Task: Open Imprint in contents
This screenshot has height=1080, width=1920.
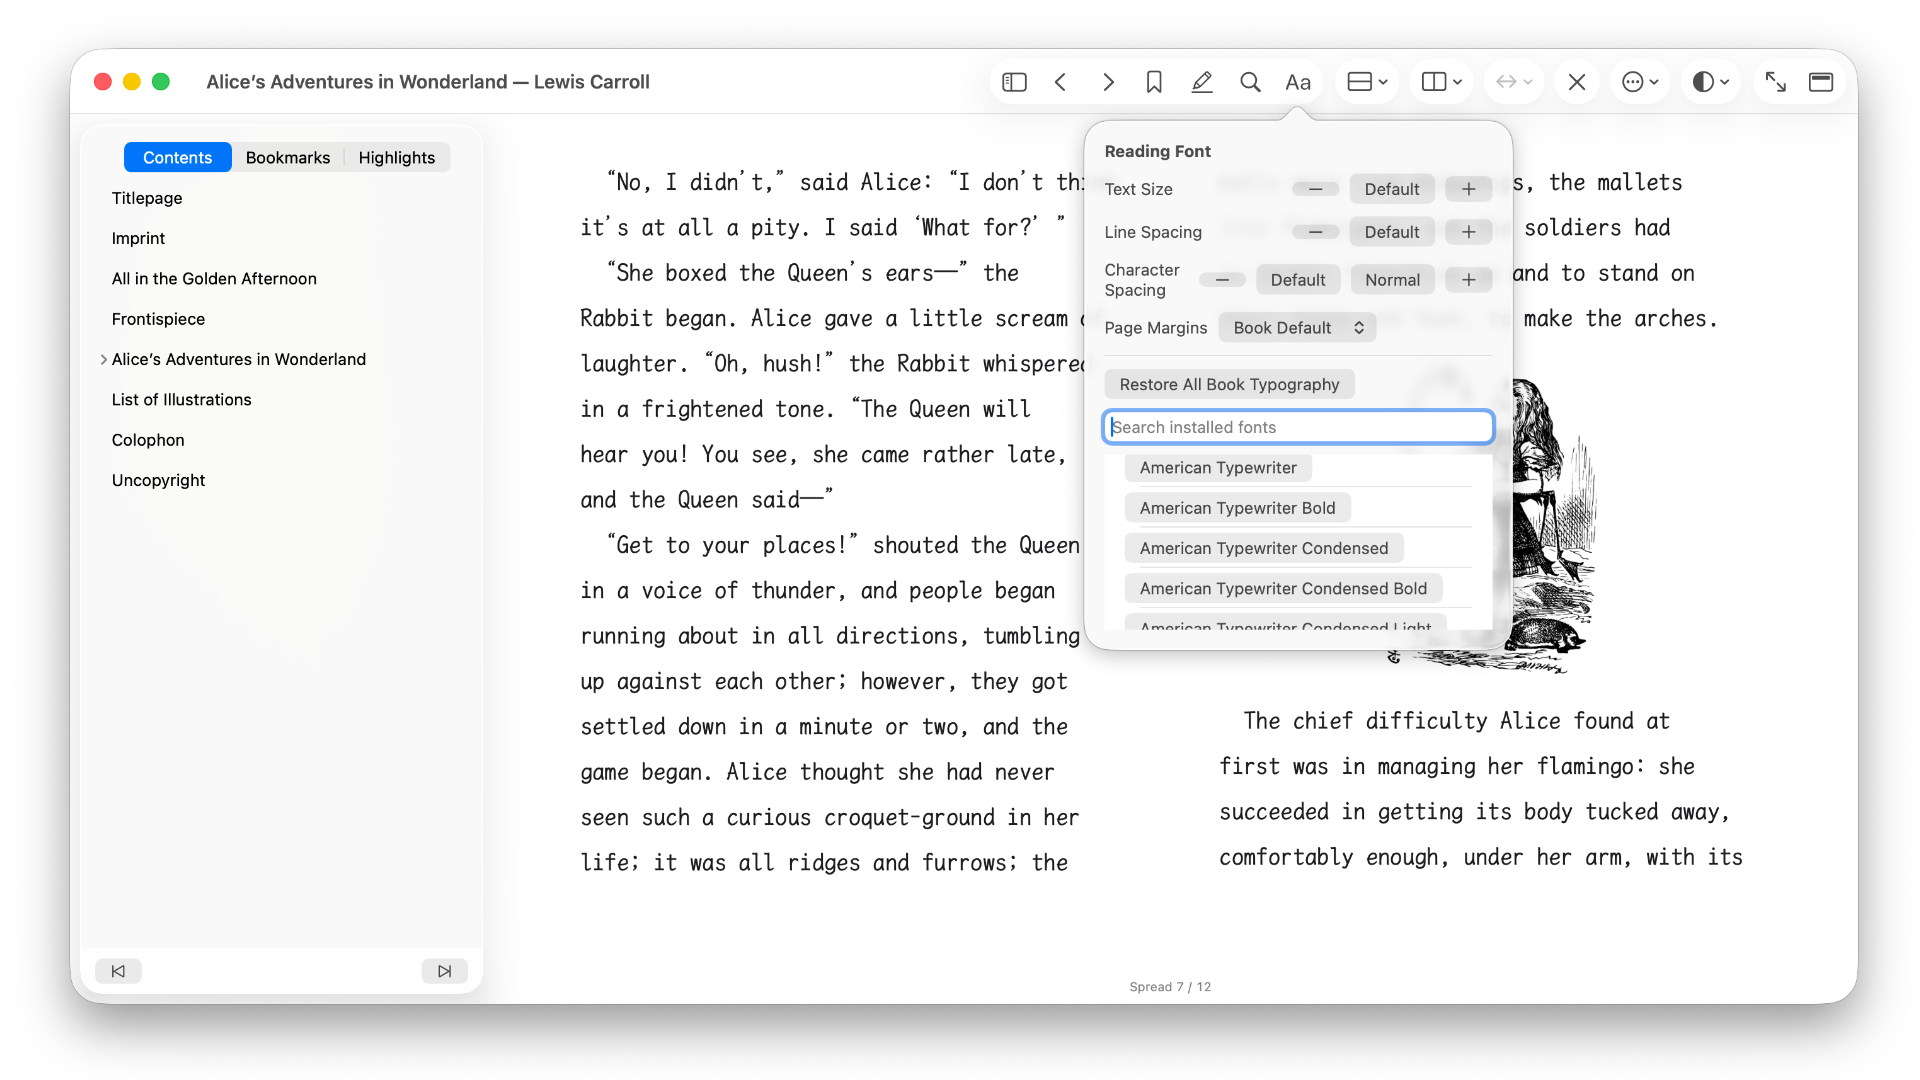Action: pos(138,238)
